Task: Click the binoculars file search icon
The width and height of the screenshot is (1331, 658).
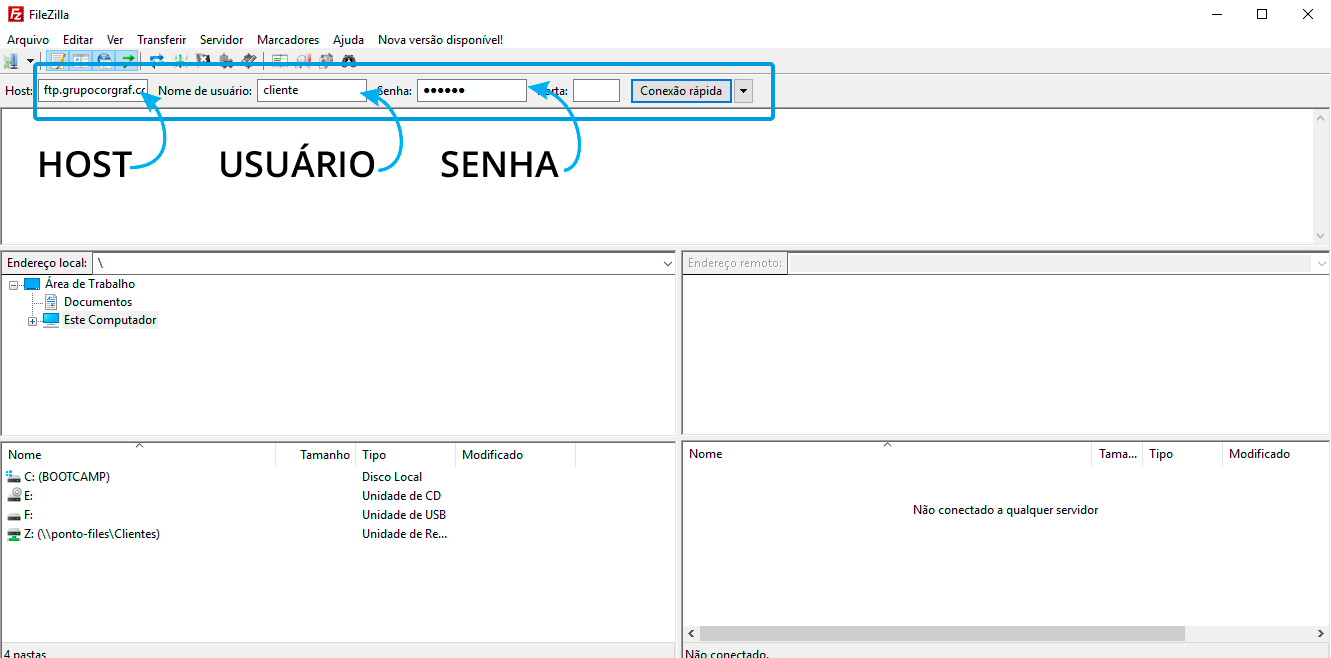Action: [x=348, y=60]
